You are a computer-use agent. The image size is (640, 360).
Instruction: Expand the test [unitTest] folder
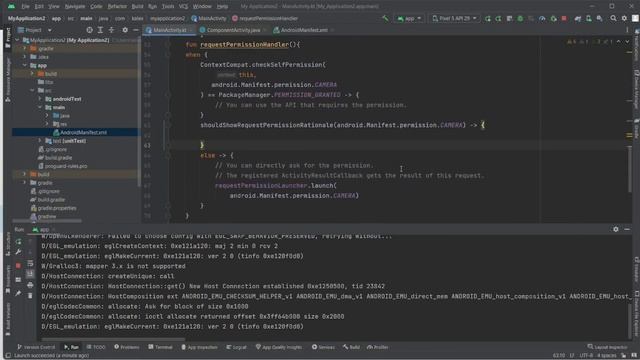point(40,141)
